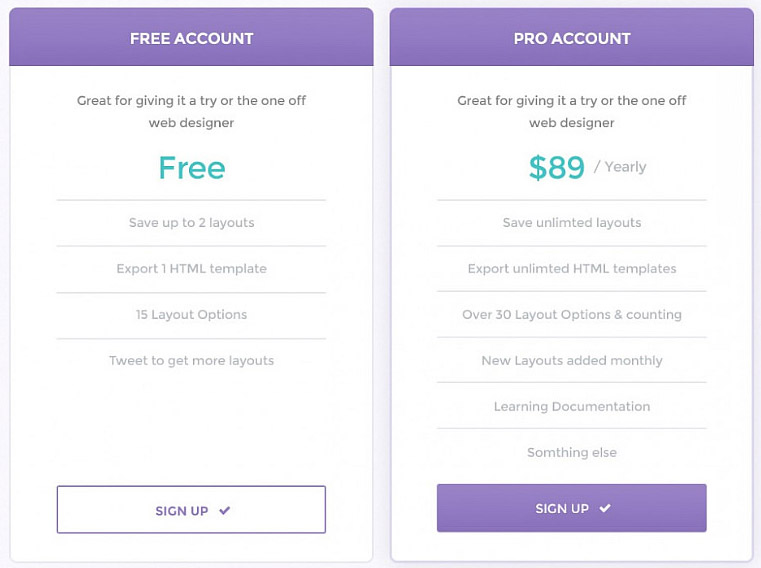Viewport: 761px width, 568px height.
Task: Click New Layouts added monthly item
Action: tap(571, 361)
